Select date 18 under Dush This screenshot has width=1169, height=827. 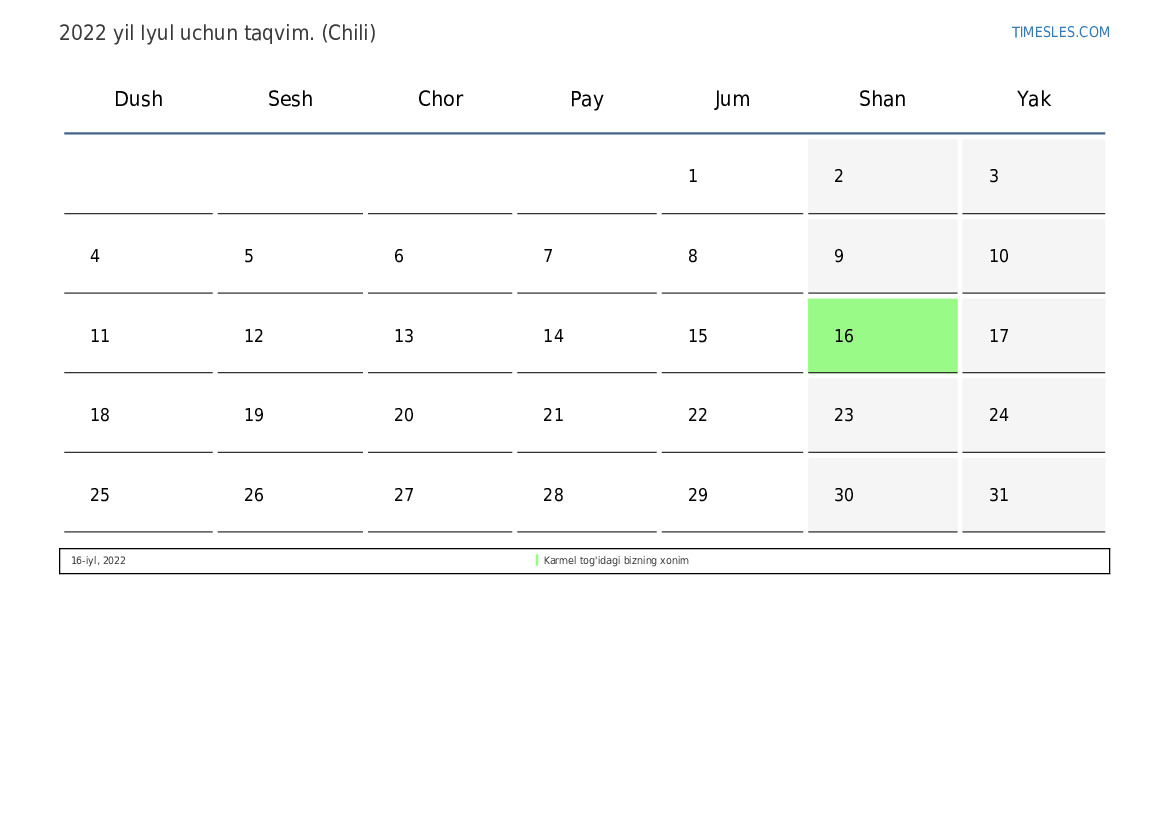coord(100,415)
